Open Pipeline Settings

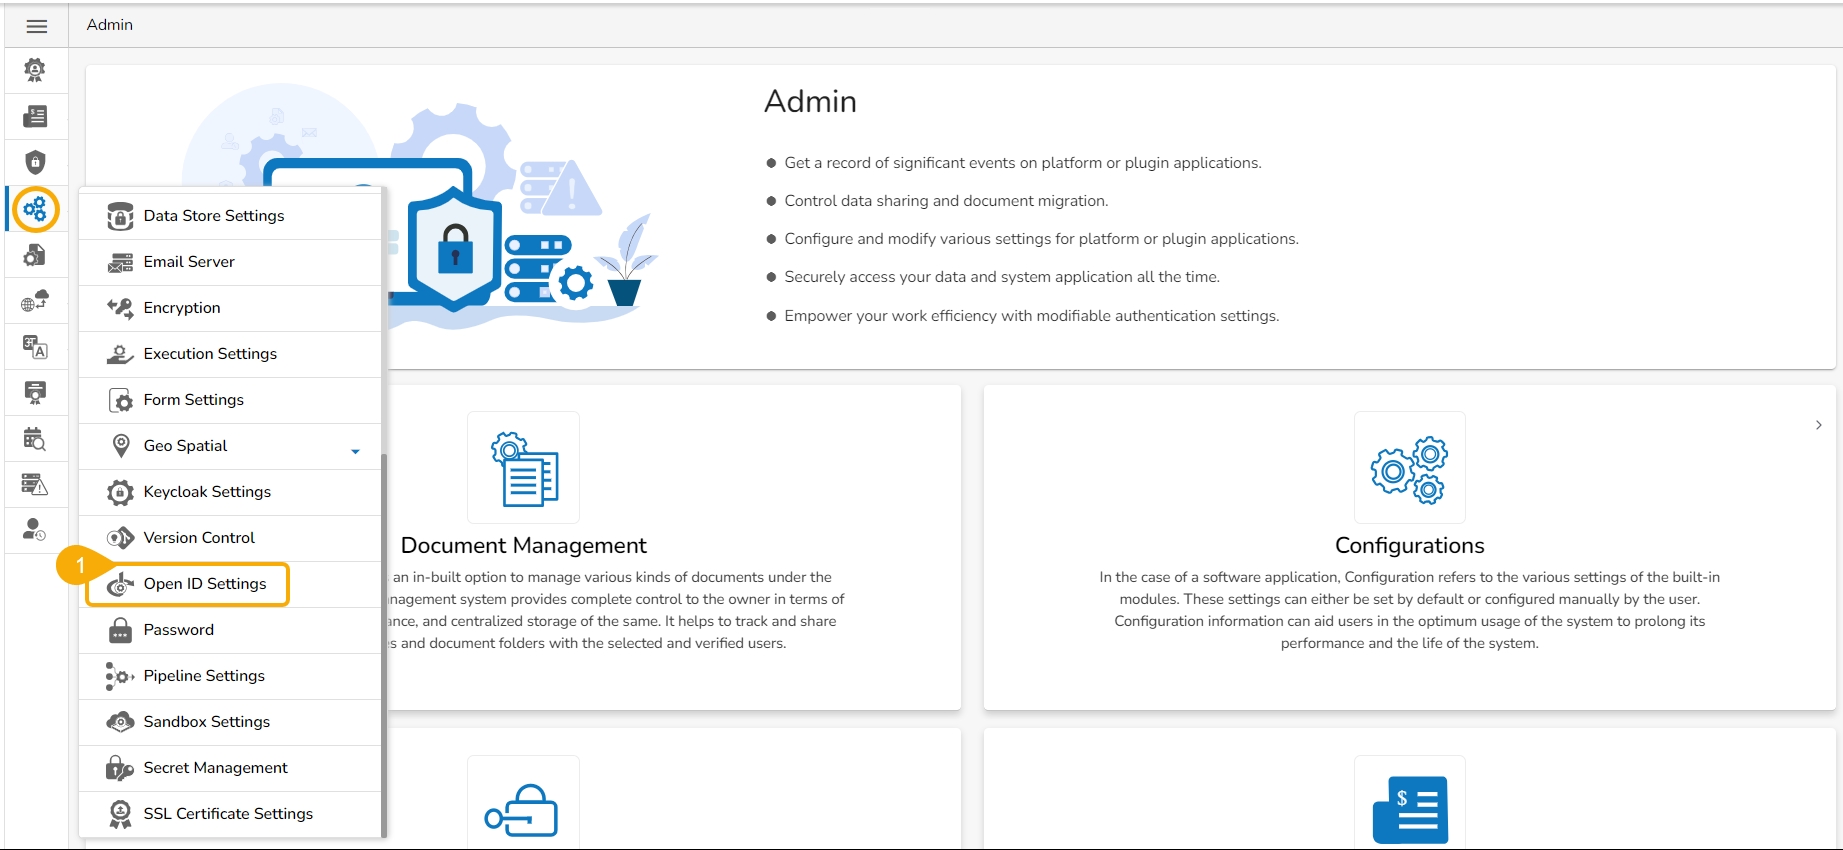click(230, 676)
